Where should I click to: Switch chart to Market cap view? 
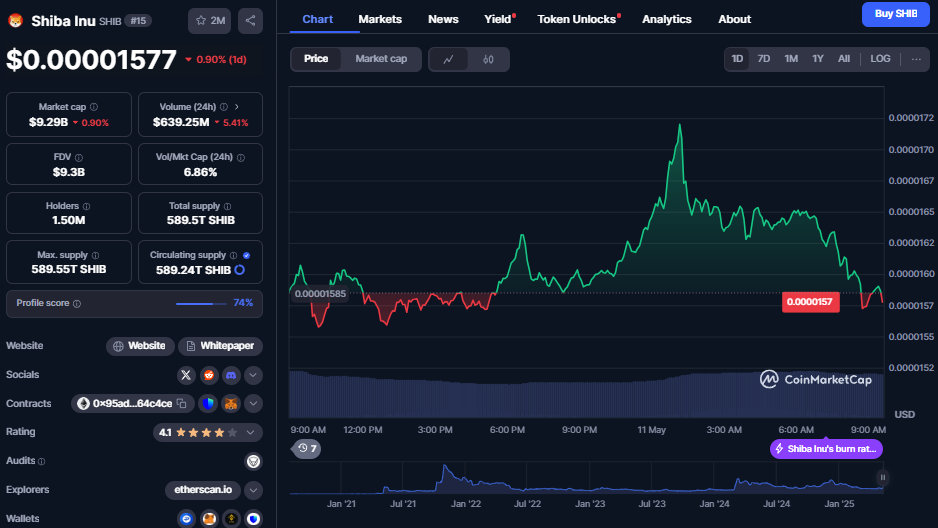click(x=381, y=59)
